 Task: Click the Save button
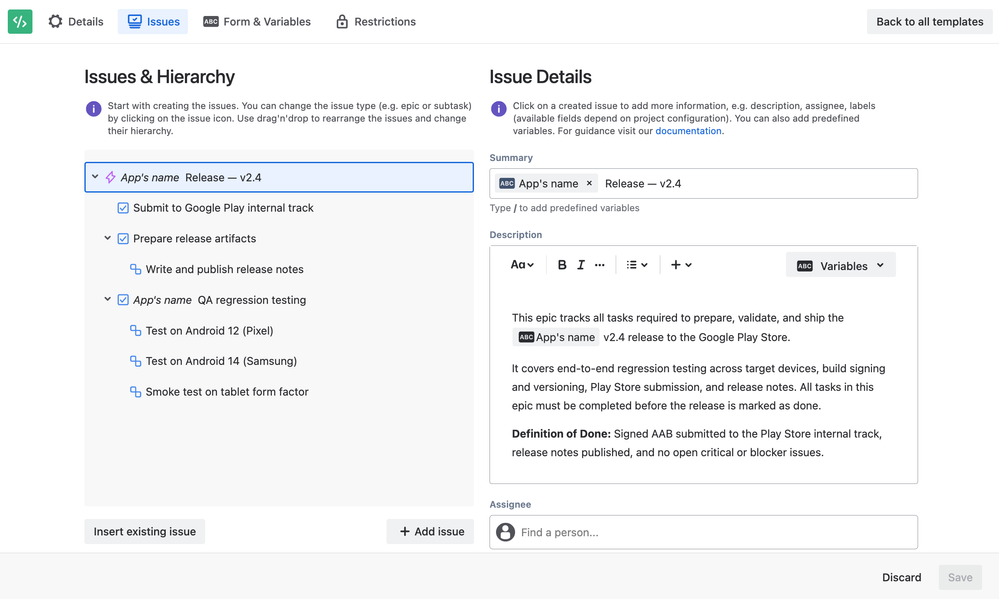click(x=959, y=577)
